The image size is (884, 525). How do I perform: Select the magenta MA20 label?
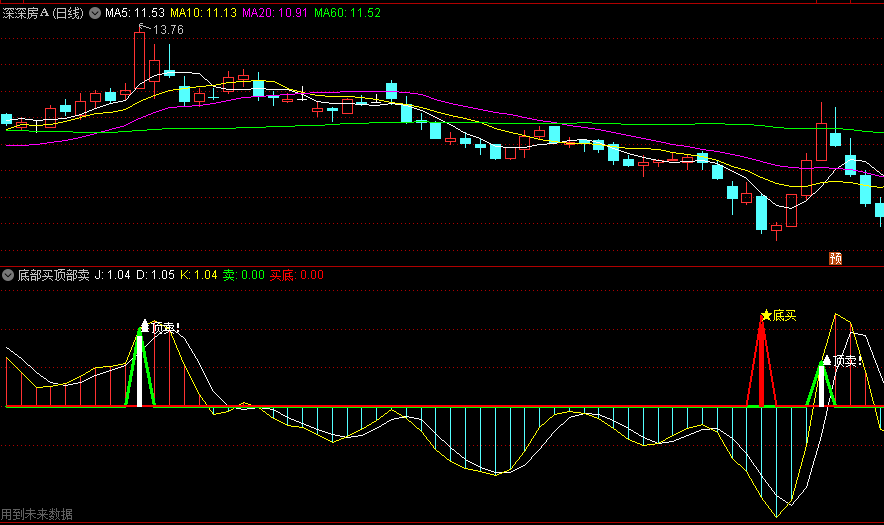click(275, 14)
